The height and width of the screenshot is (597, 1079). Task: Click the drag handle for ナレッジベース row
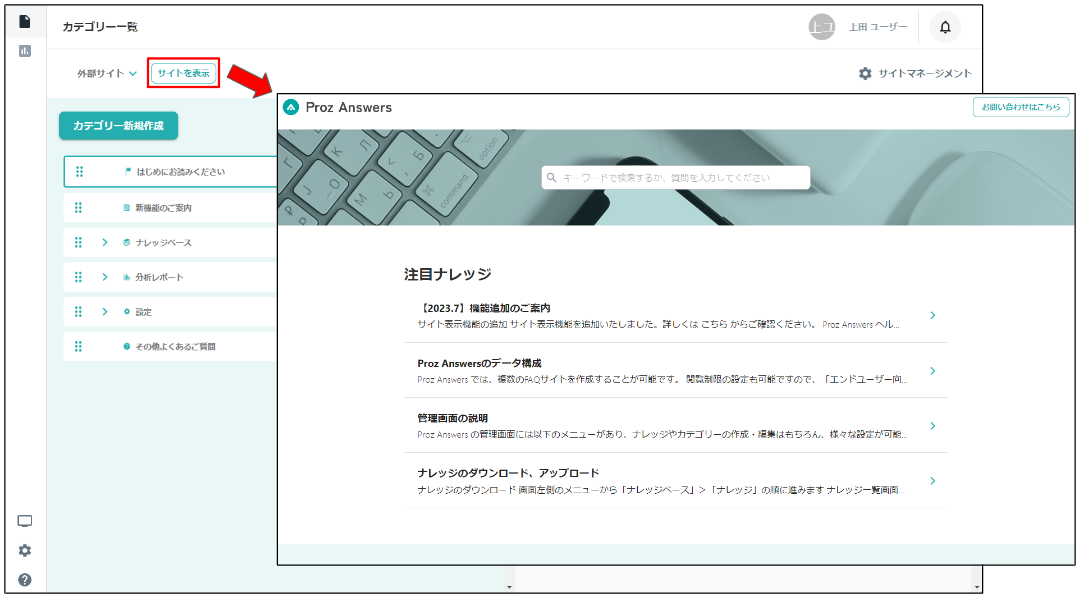pyautogui.click(x=78, y=243)
